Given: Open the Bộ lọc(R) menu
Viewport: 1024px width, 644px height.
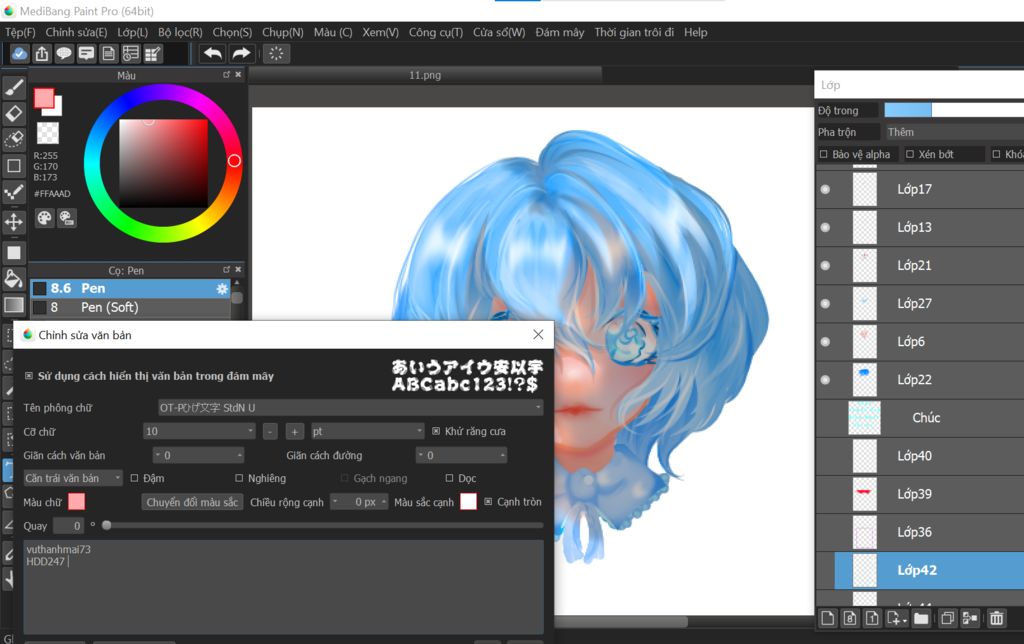Looking at the screenshot, I should [180, 32].
